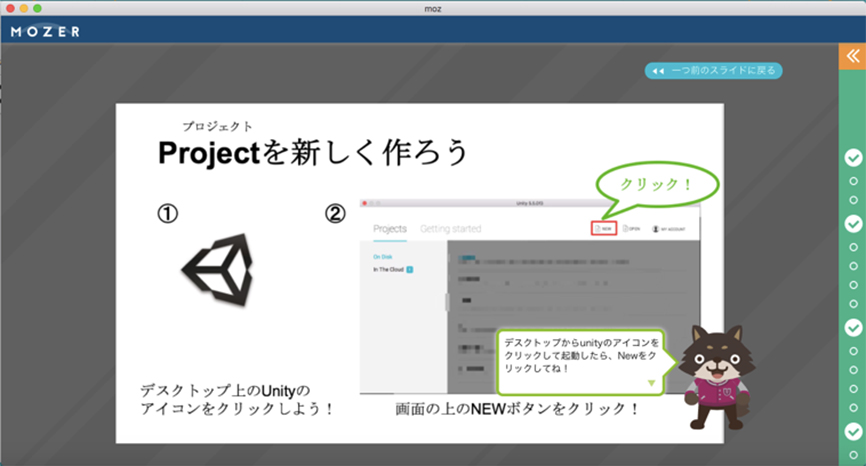Image resolution: width=866 pixels, height=466 pixels.
Task: Advance dialogue via green triangle in speech bubble
Action: click(652, 383)
